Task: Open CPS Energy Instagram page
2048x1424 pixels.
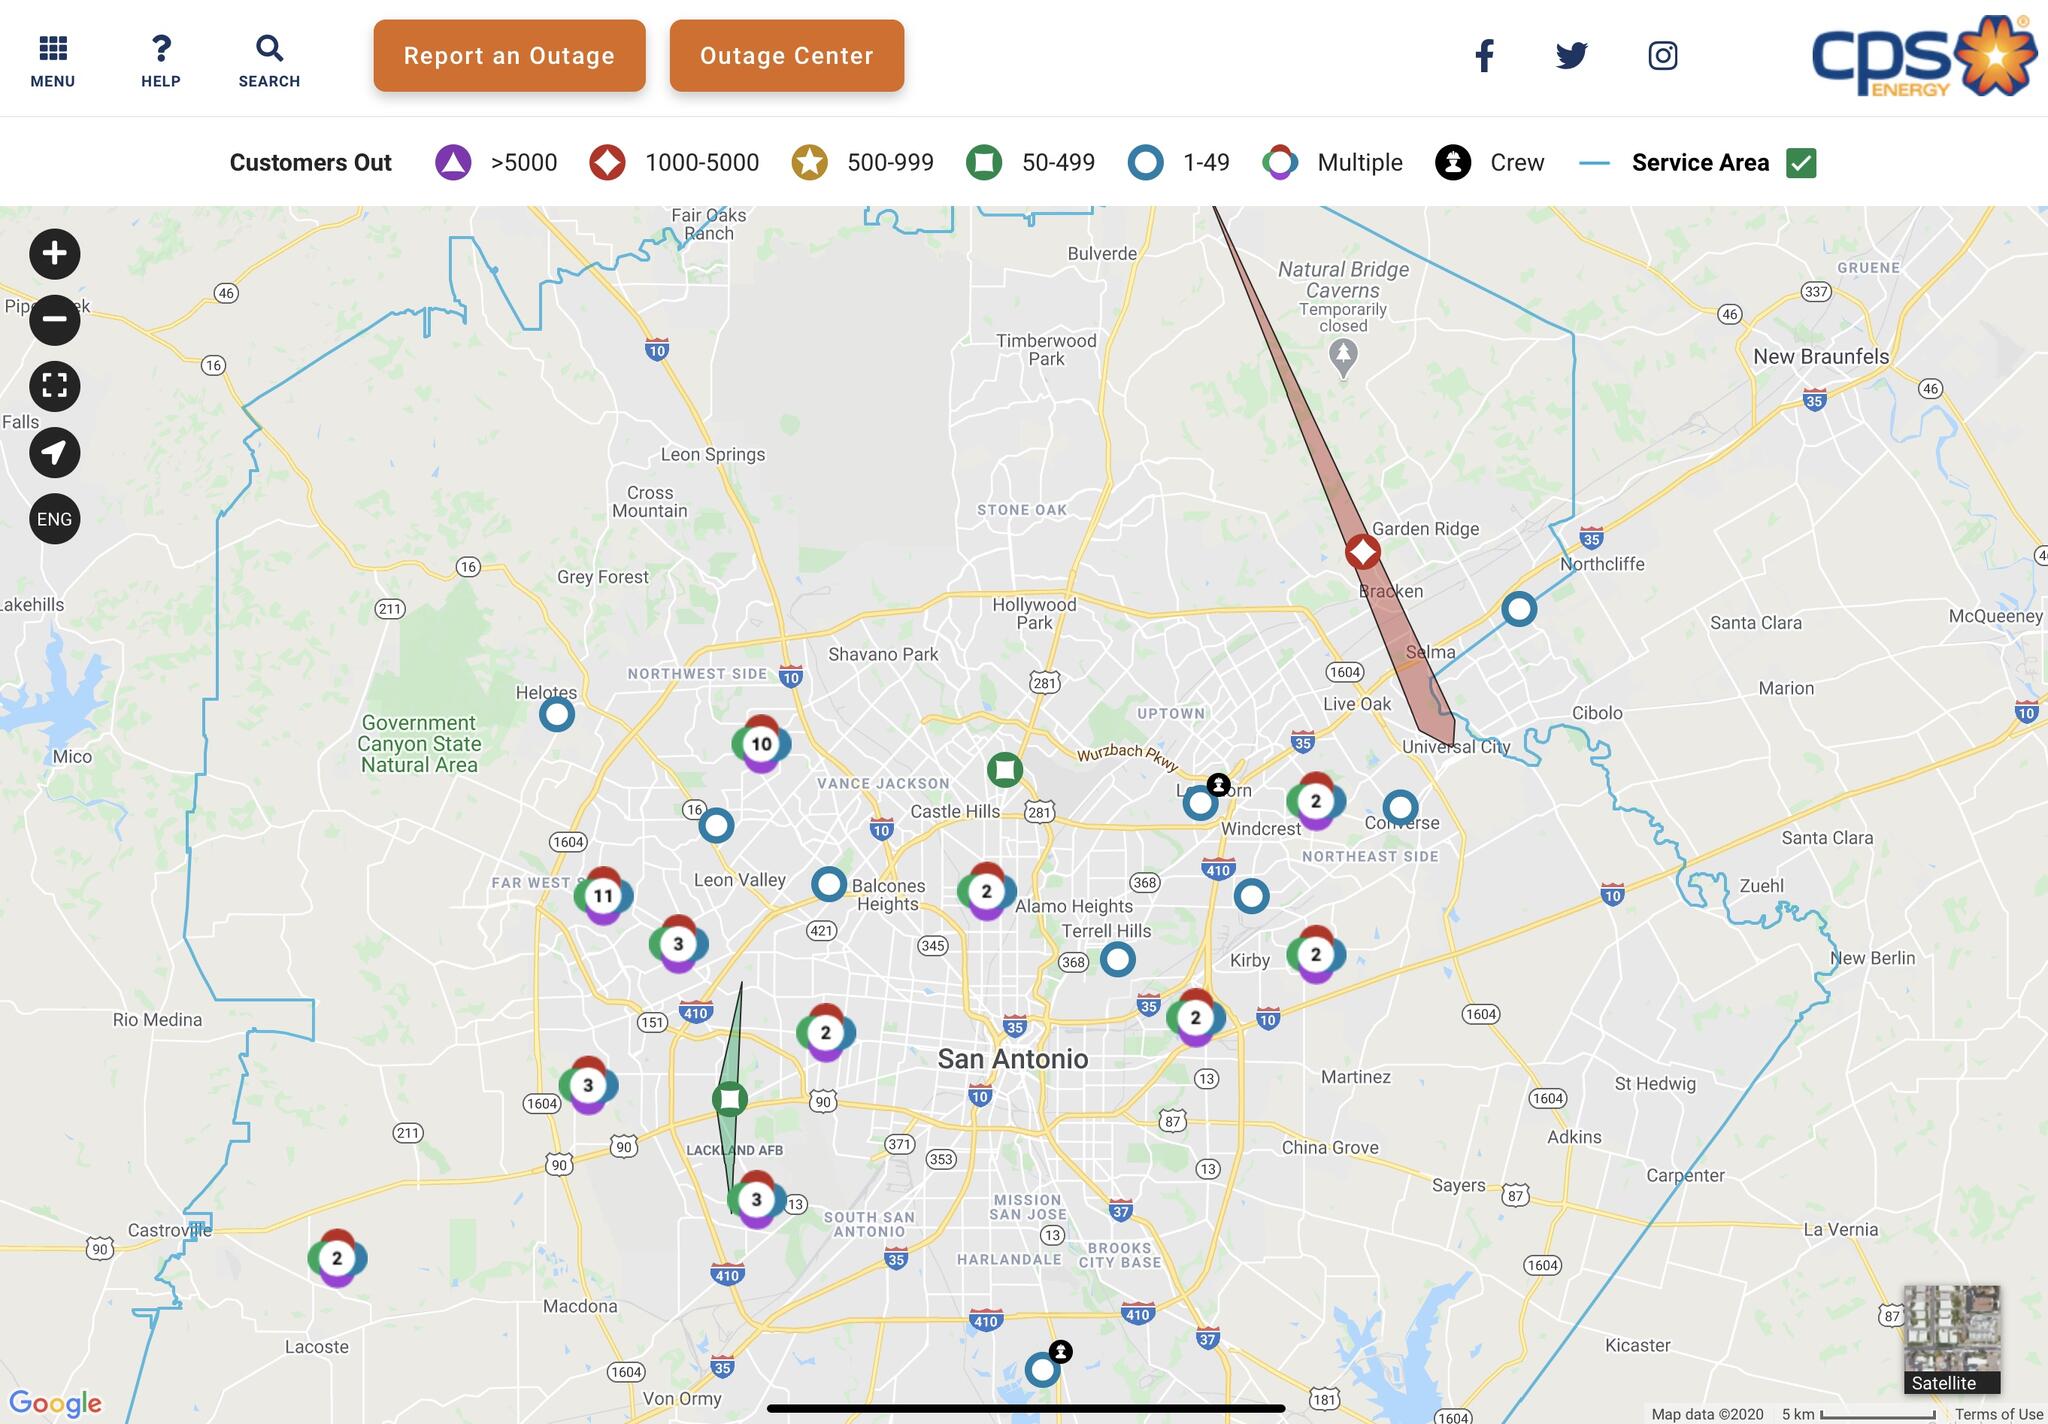Action: click(x=1662, y=55)
